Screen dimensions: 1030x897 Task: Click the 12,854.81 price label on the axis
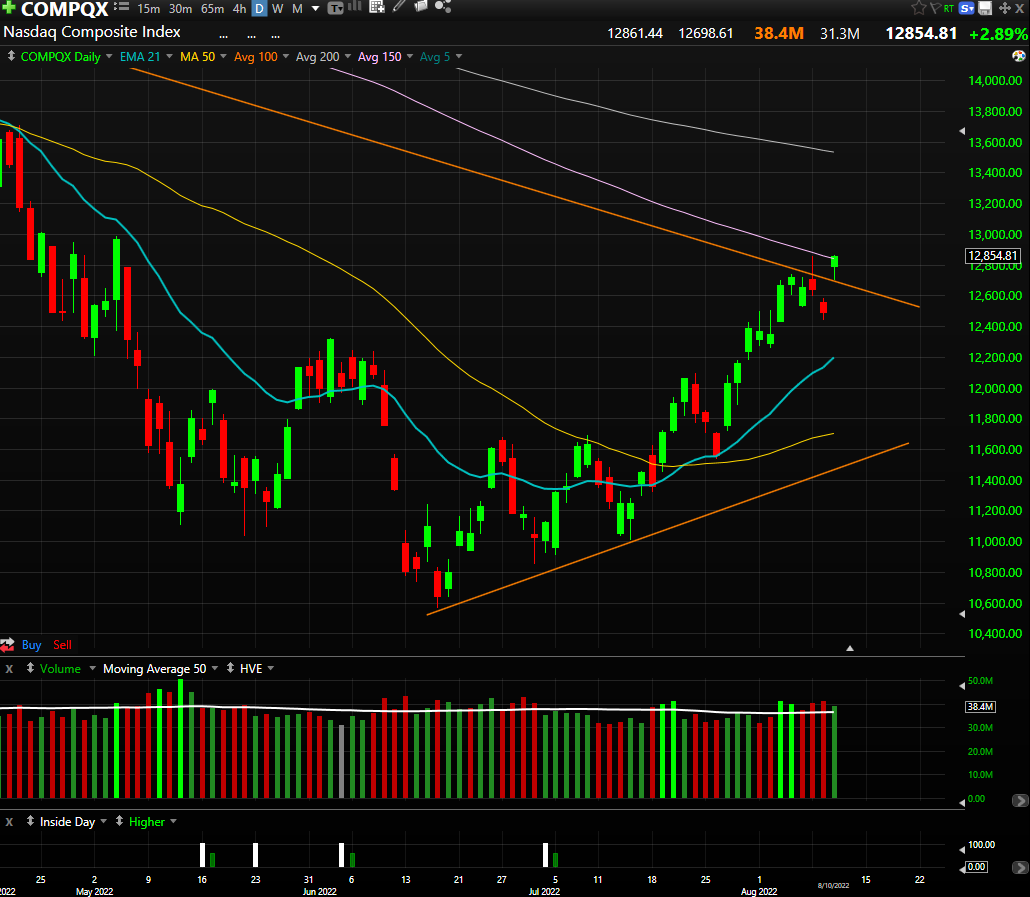pyautogui.click(x=993, y=255)
